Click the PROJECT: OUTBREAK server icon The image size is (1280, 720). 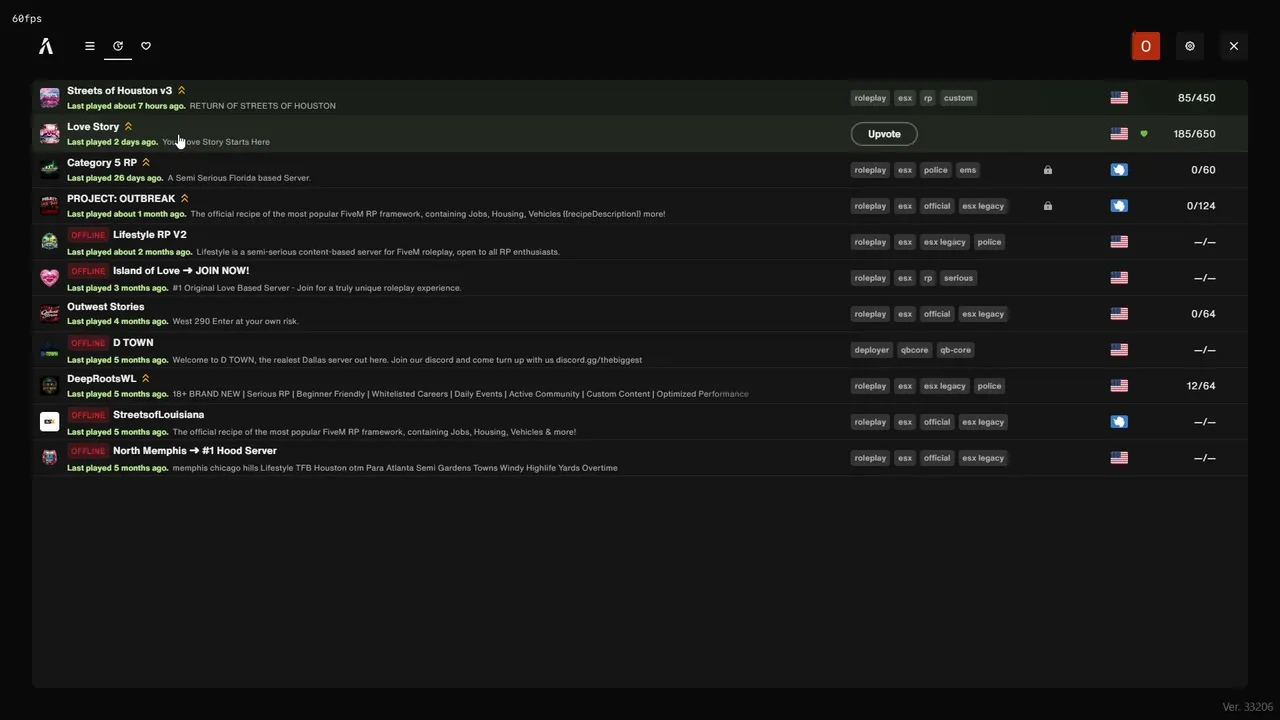tap(49, 206)
